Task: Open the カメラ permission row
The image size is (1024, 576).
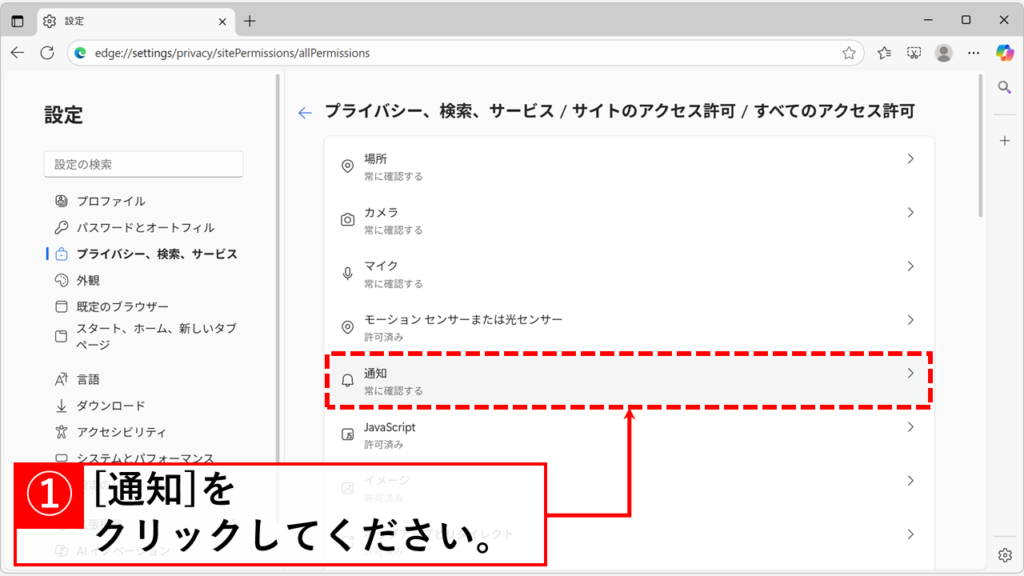Action: pyautogui.click(x=629, y=220)
